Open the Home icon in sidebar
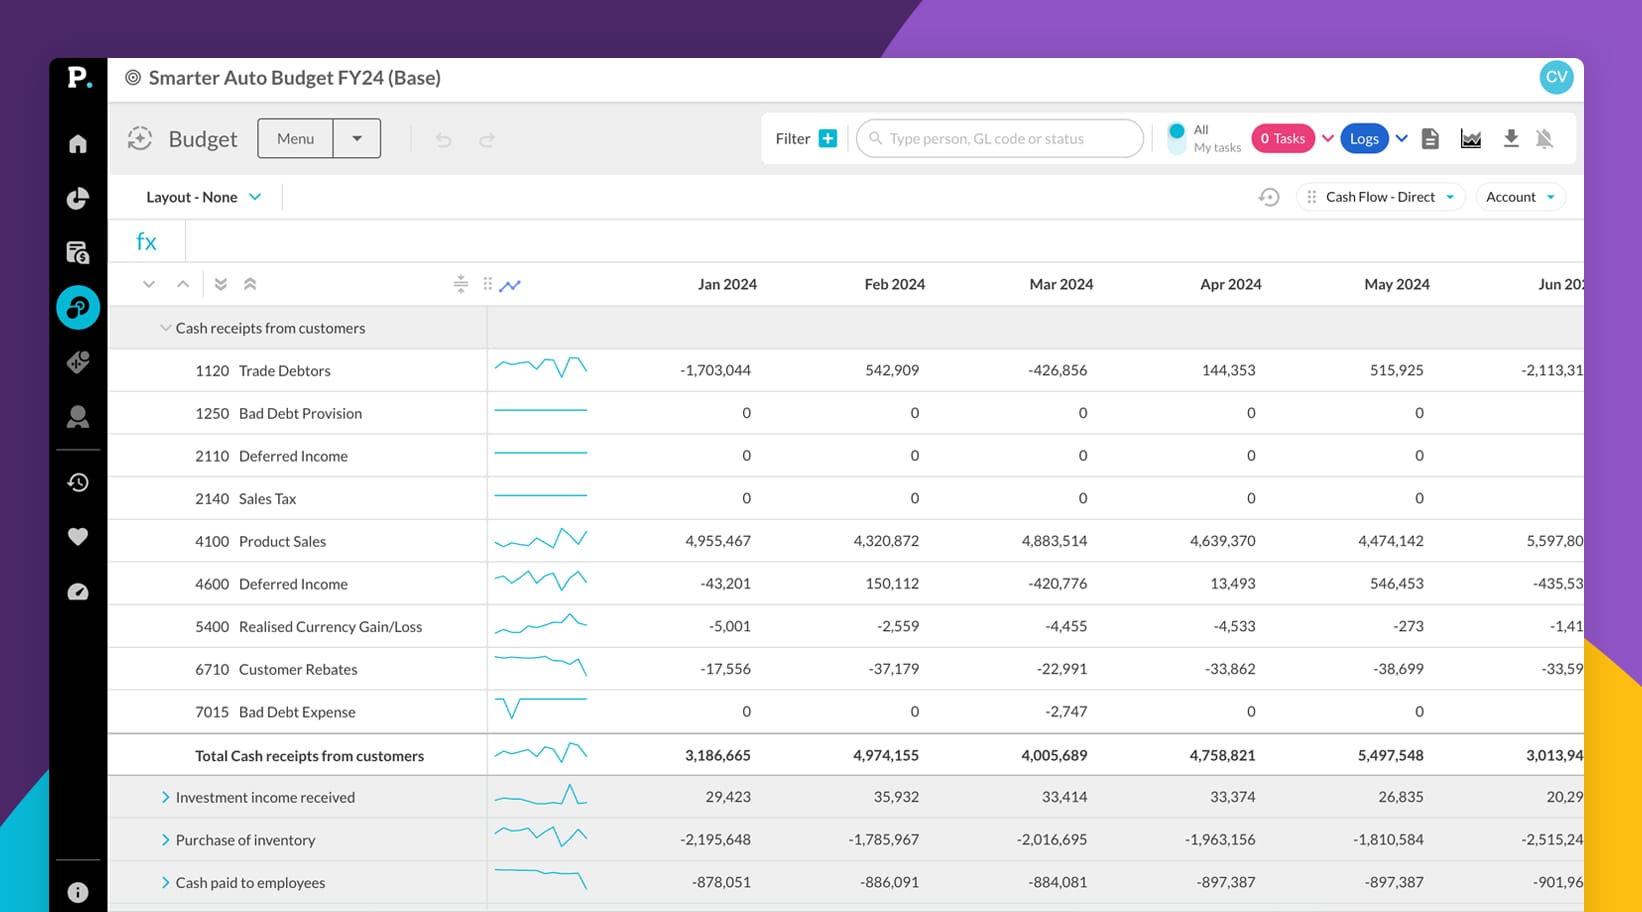 [x=77, y=144]
